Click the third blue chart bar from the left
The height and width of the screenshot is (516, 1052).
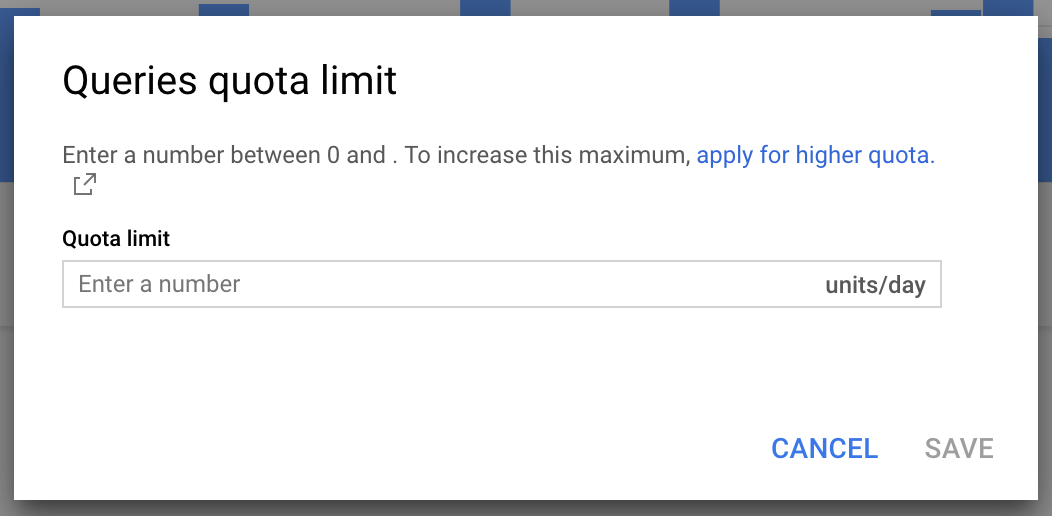[x=485, y=7]
